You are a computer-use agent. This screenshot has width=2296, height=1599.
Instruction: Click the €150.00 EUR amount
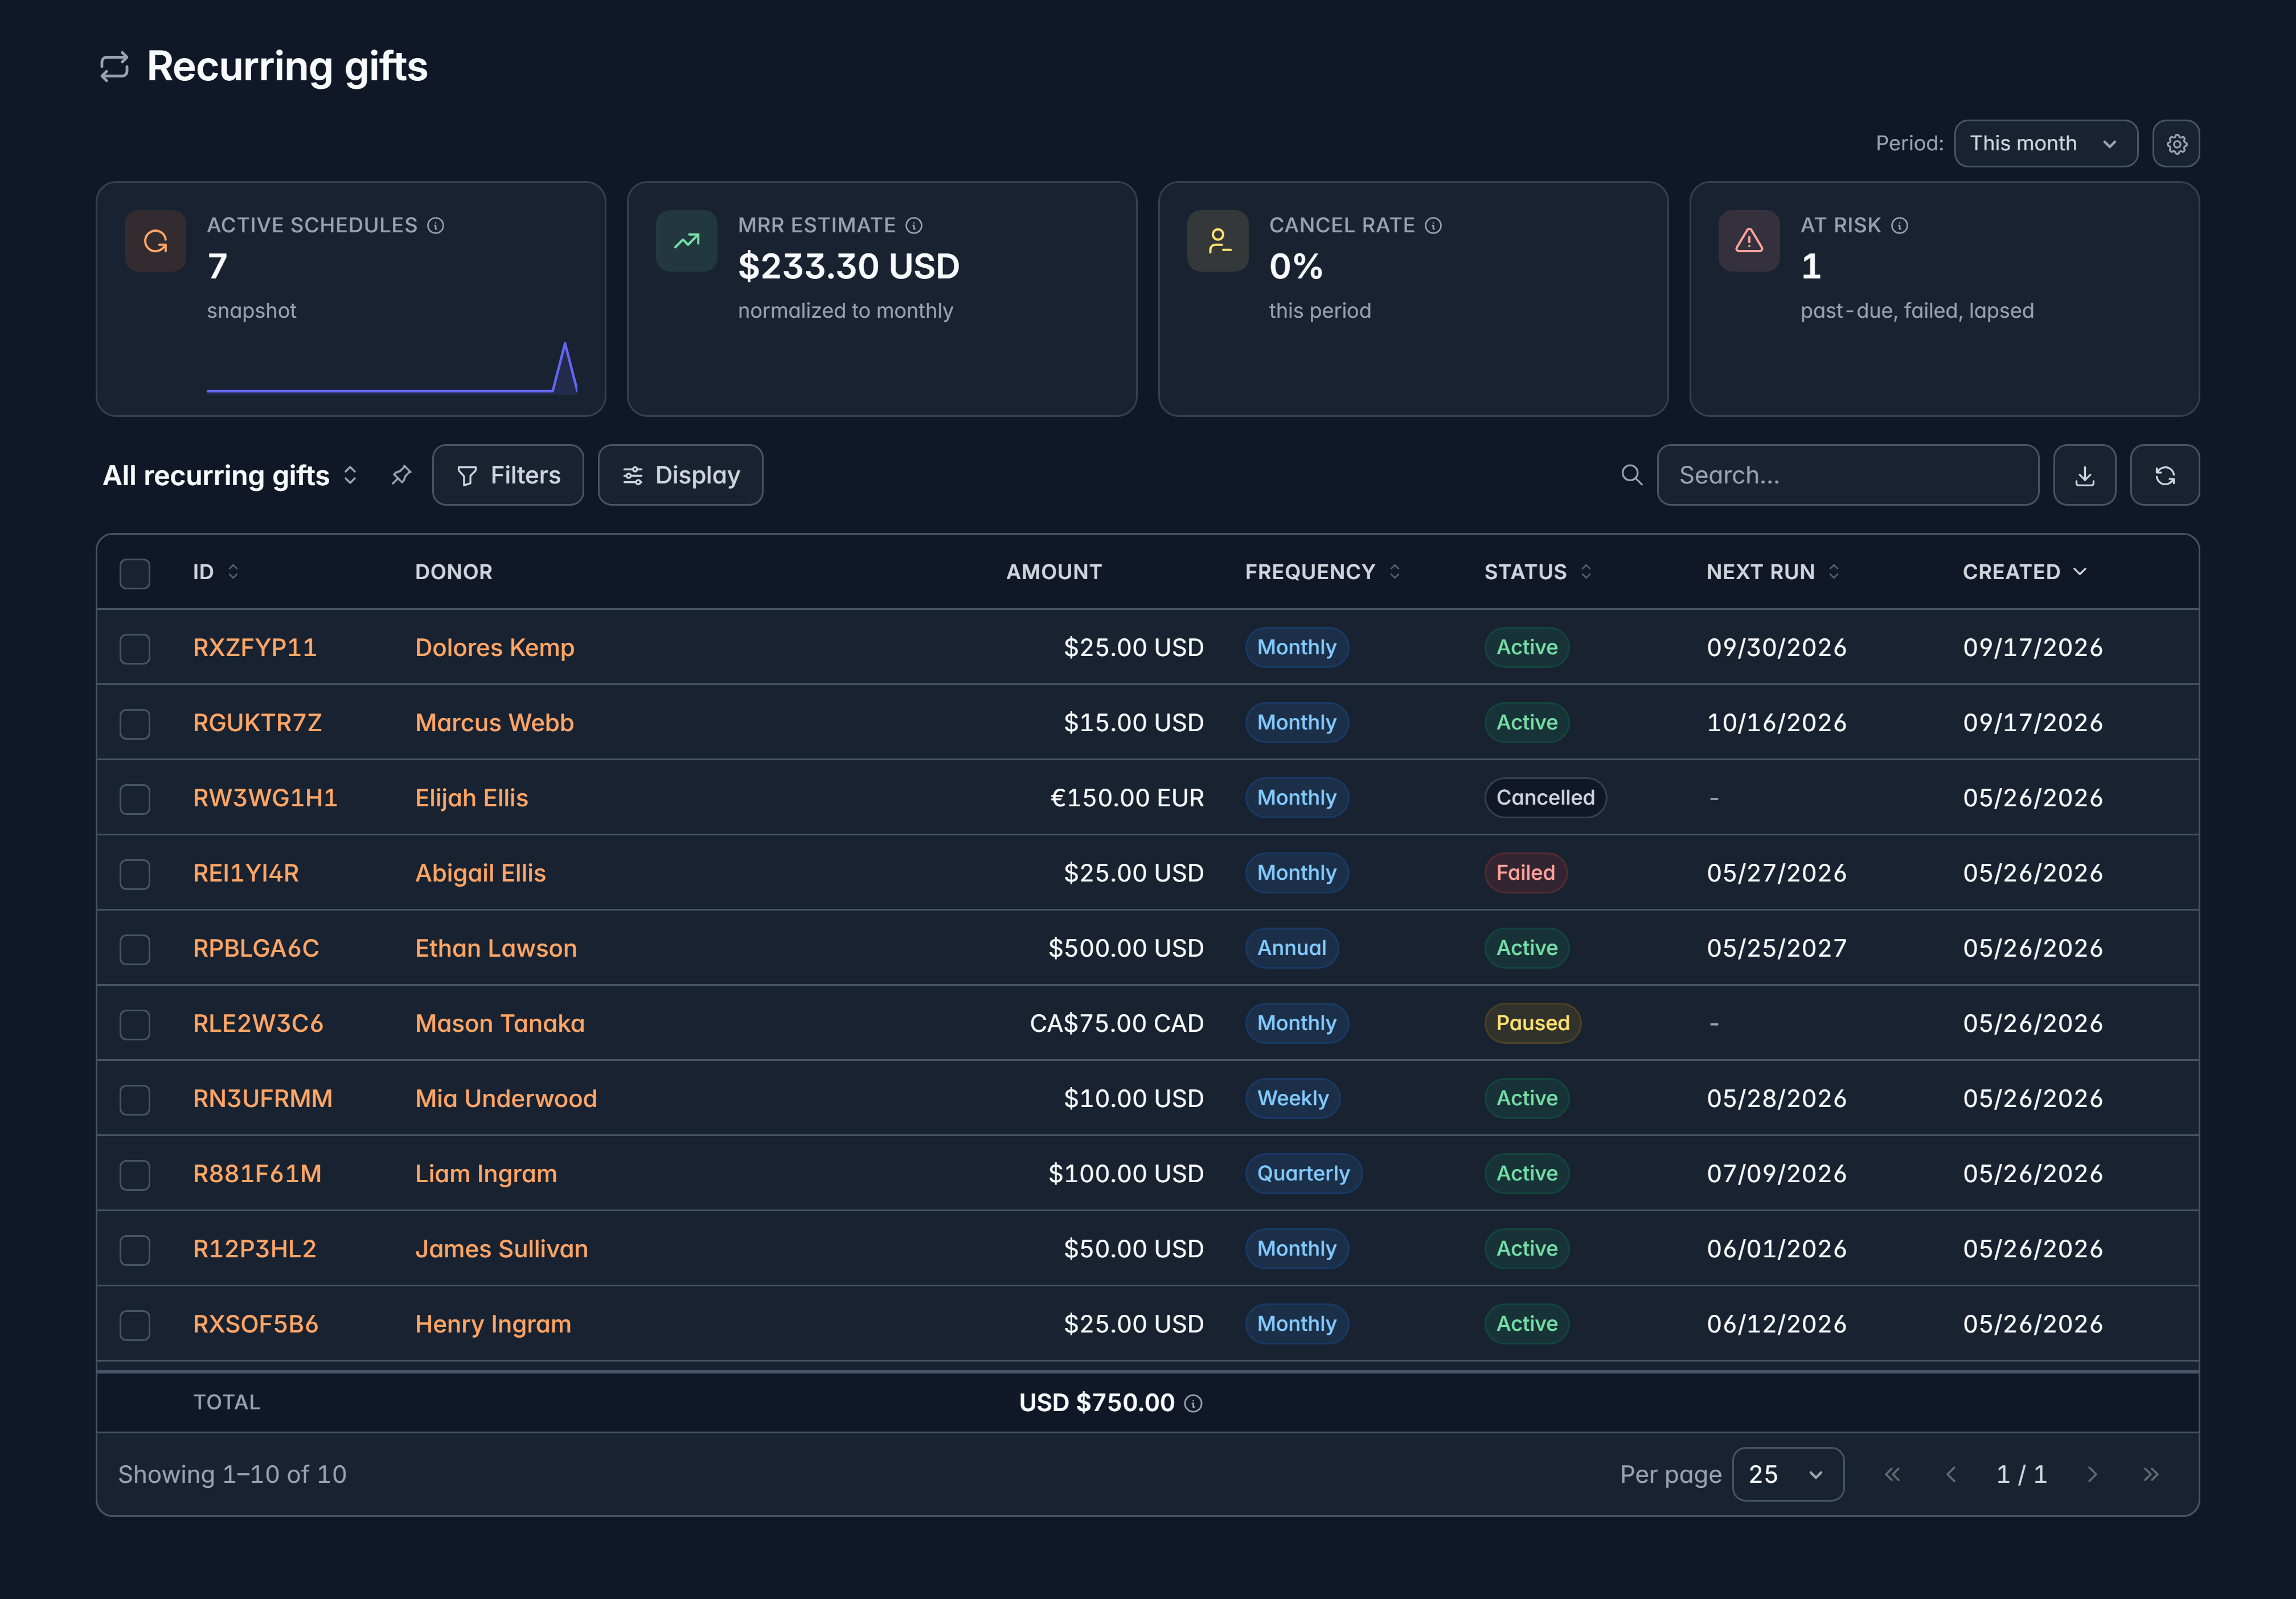pyautogui.click(x=1127, y=798)
